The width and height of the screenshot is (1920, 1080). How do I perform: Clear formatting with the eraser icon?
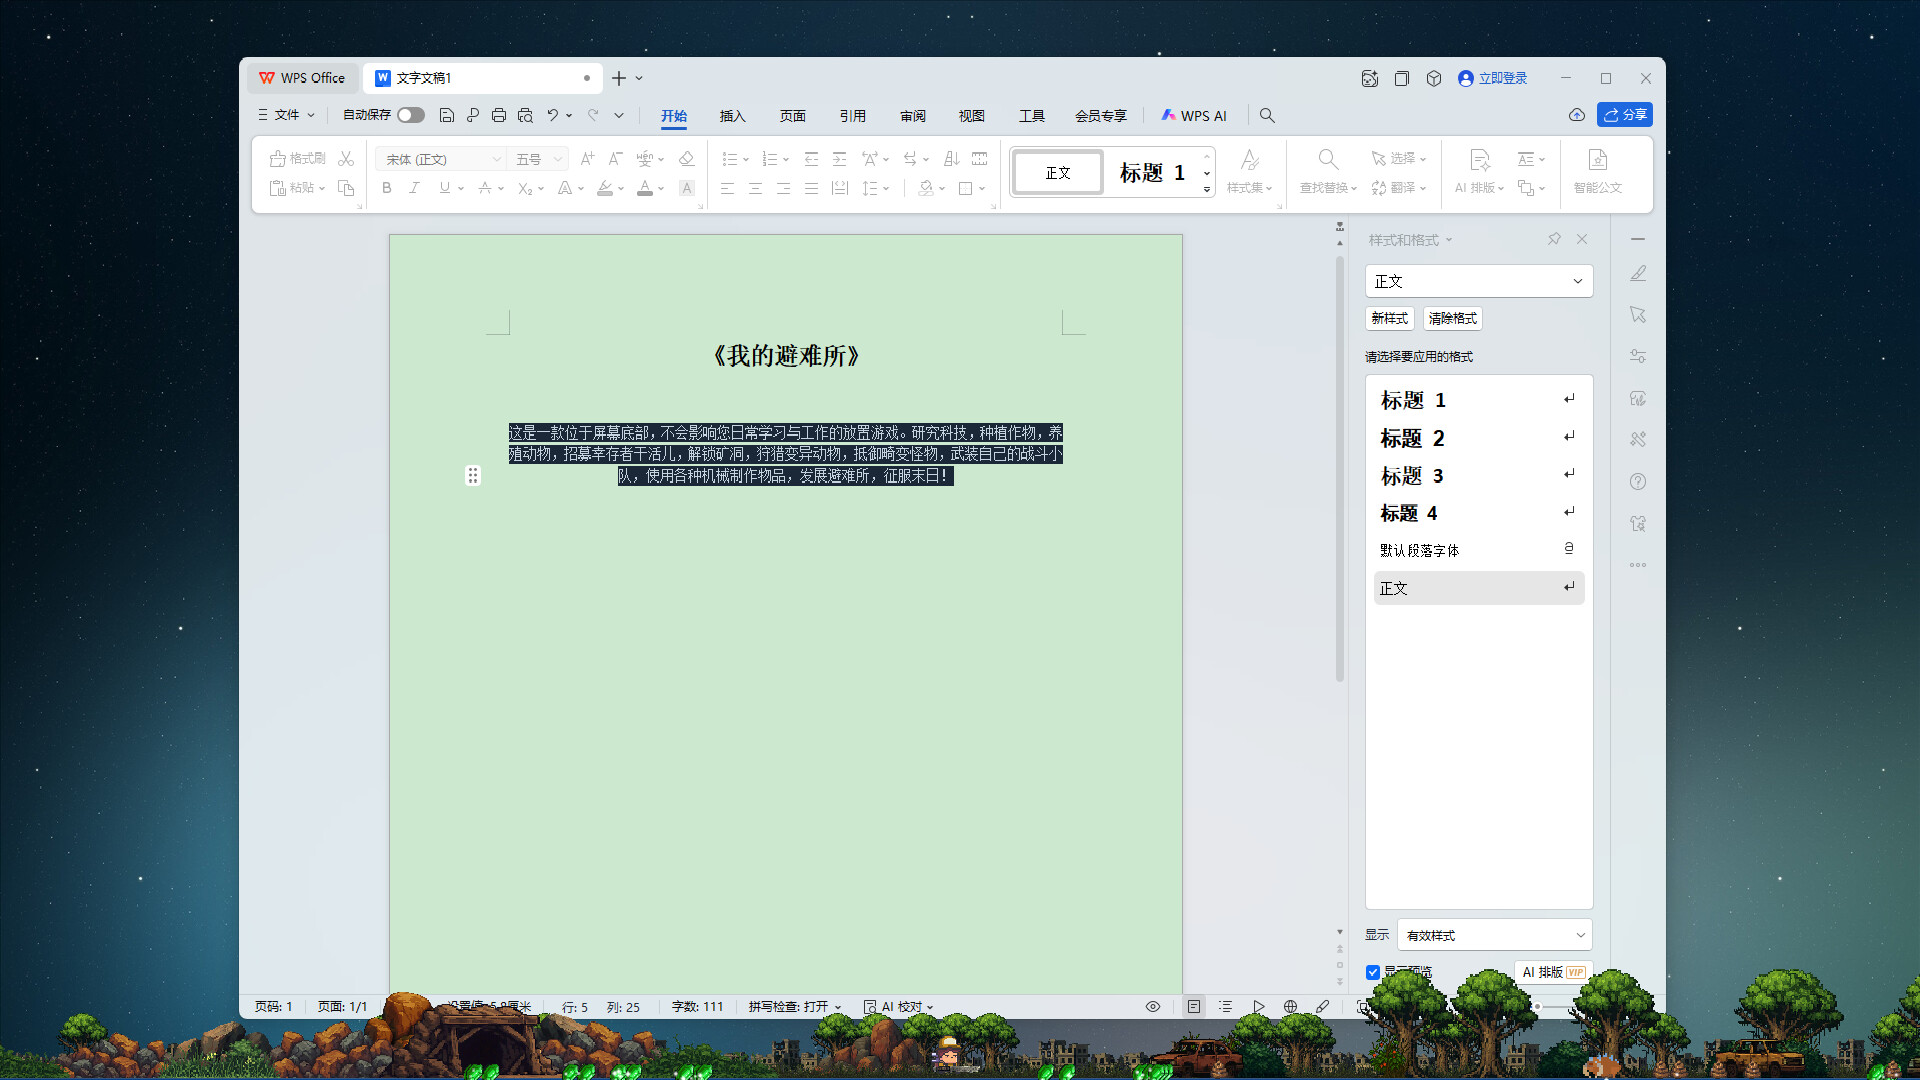pyautogui.click(x=686, y=158)
